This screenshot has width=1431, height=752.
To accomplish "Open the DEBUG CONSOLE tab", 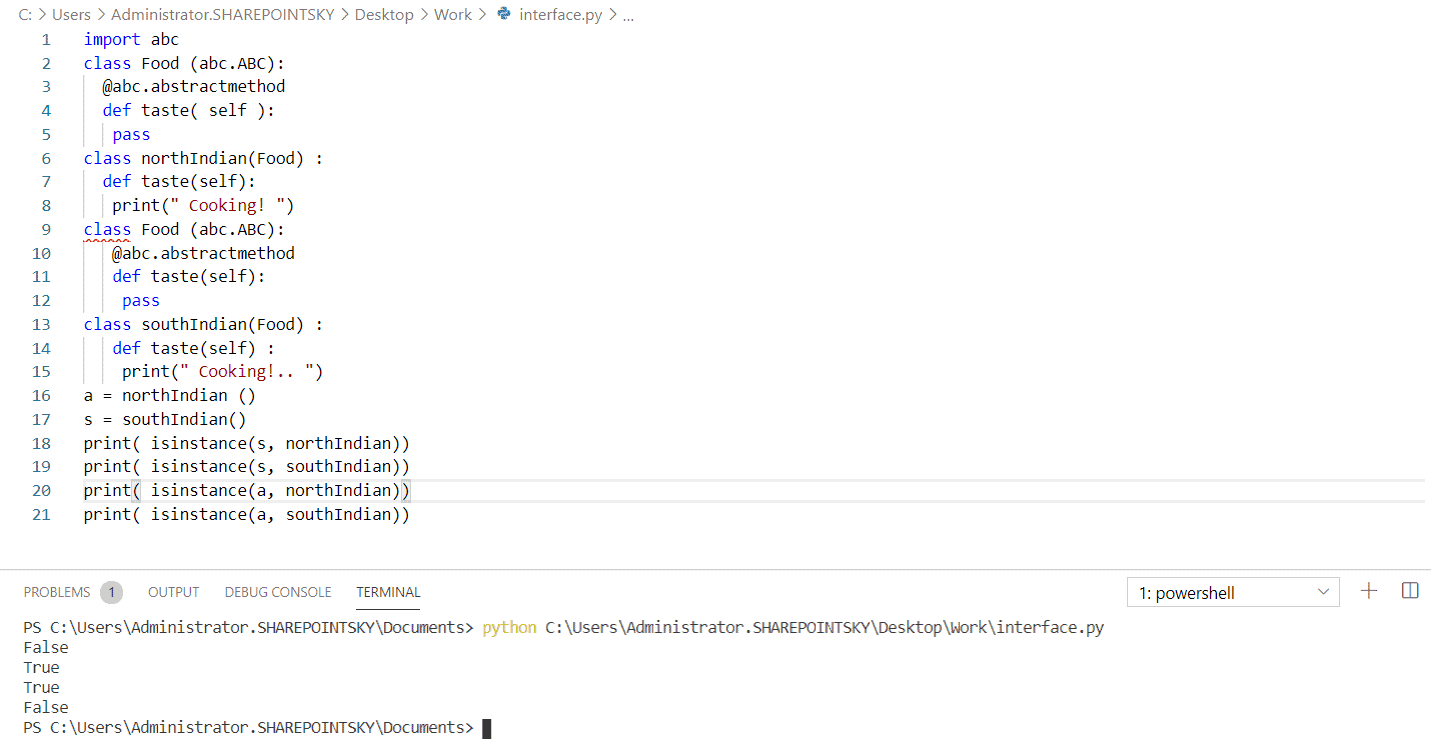I will tap(278, 591).
